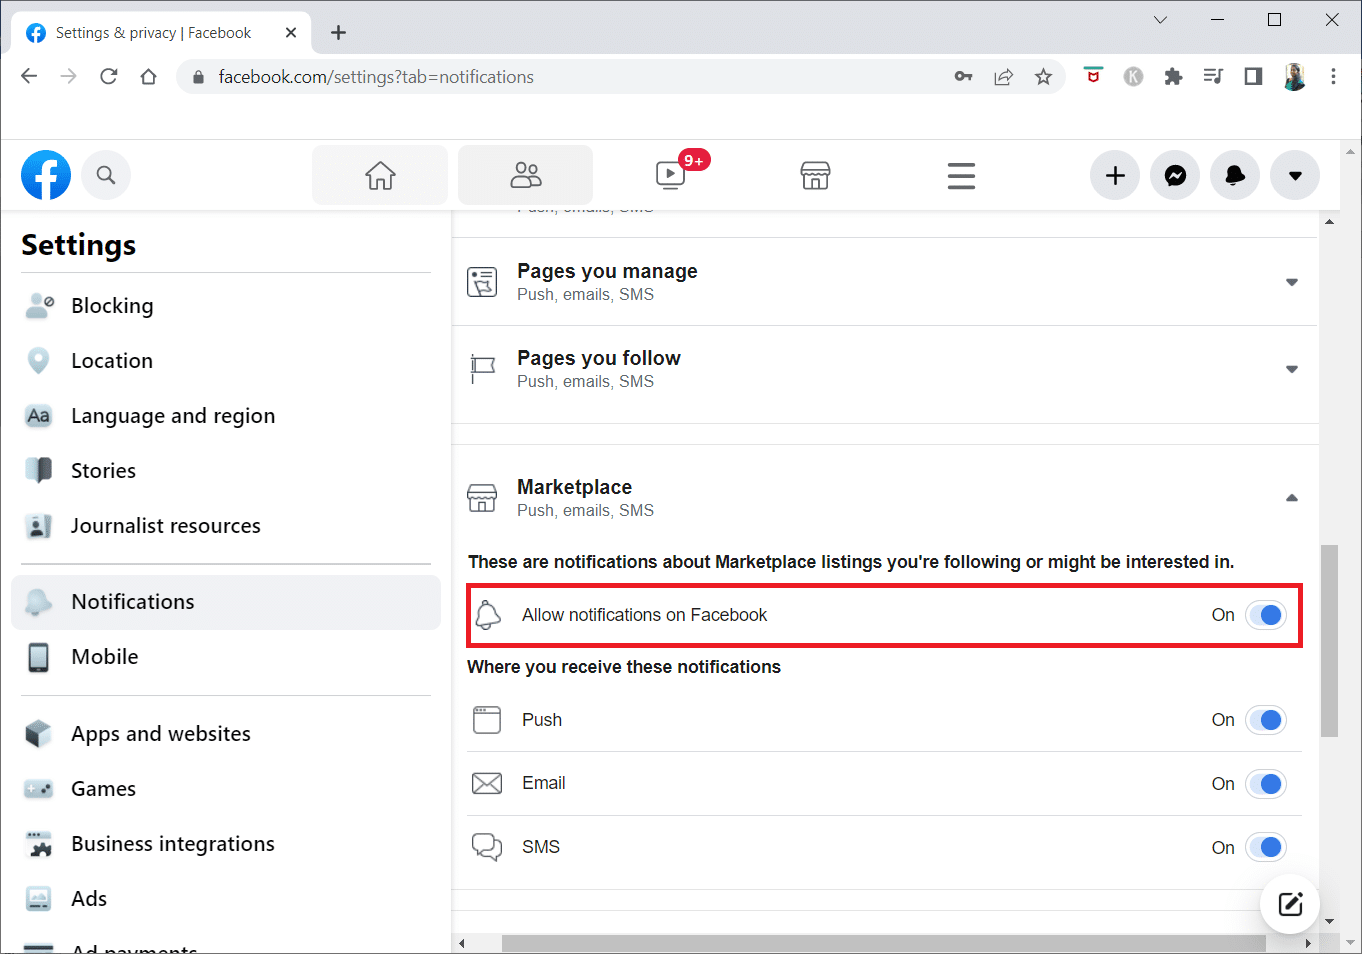Reload the current page
The width and height of the screenshot is (1362, 954).
pyautogui.click(x=109, y=77)
